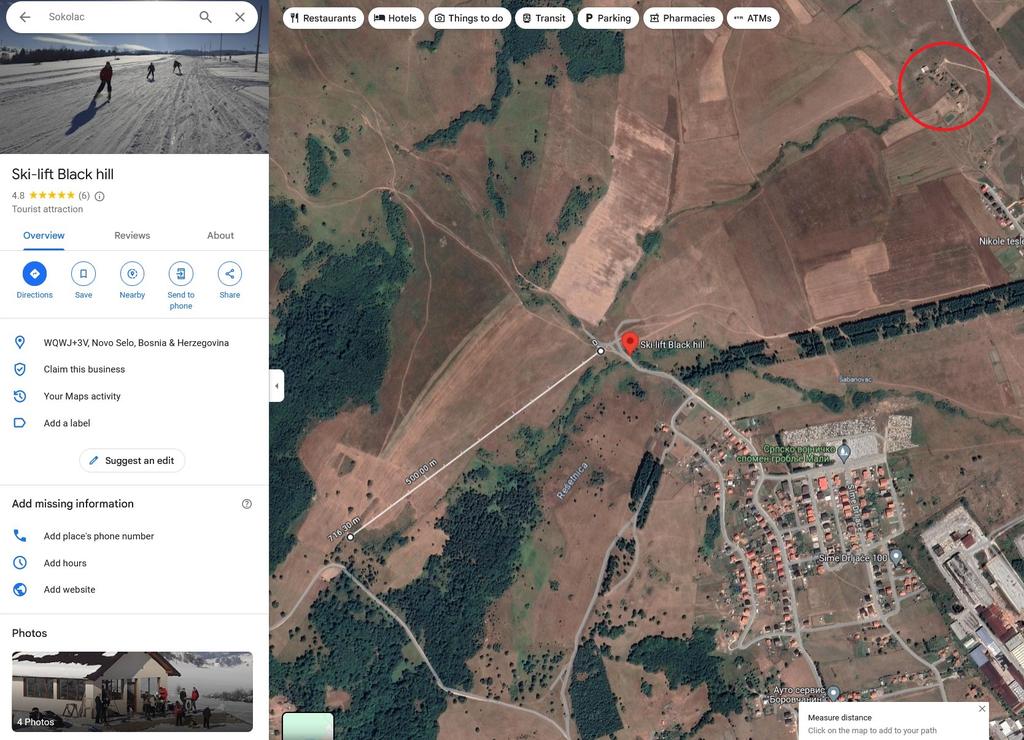1024x740 pixels.
Task: Open rating info icon beside reviews count
Action: [x=99, y=196]
